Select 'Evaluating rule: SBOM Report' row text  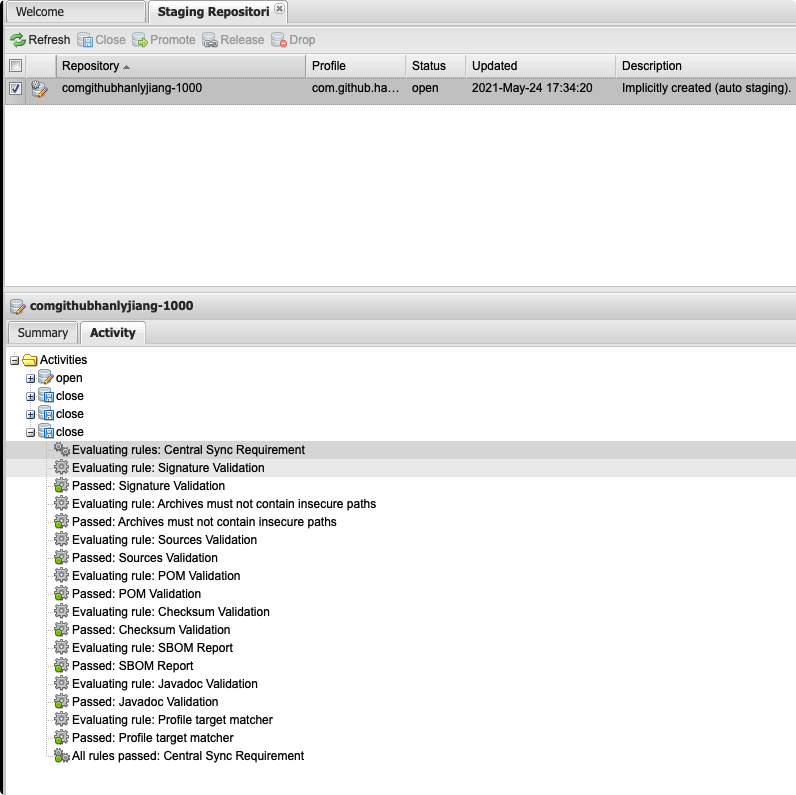pos(152,648)
